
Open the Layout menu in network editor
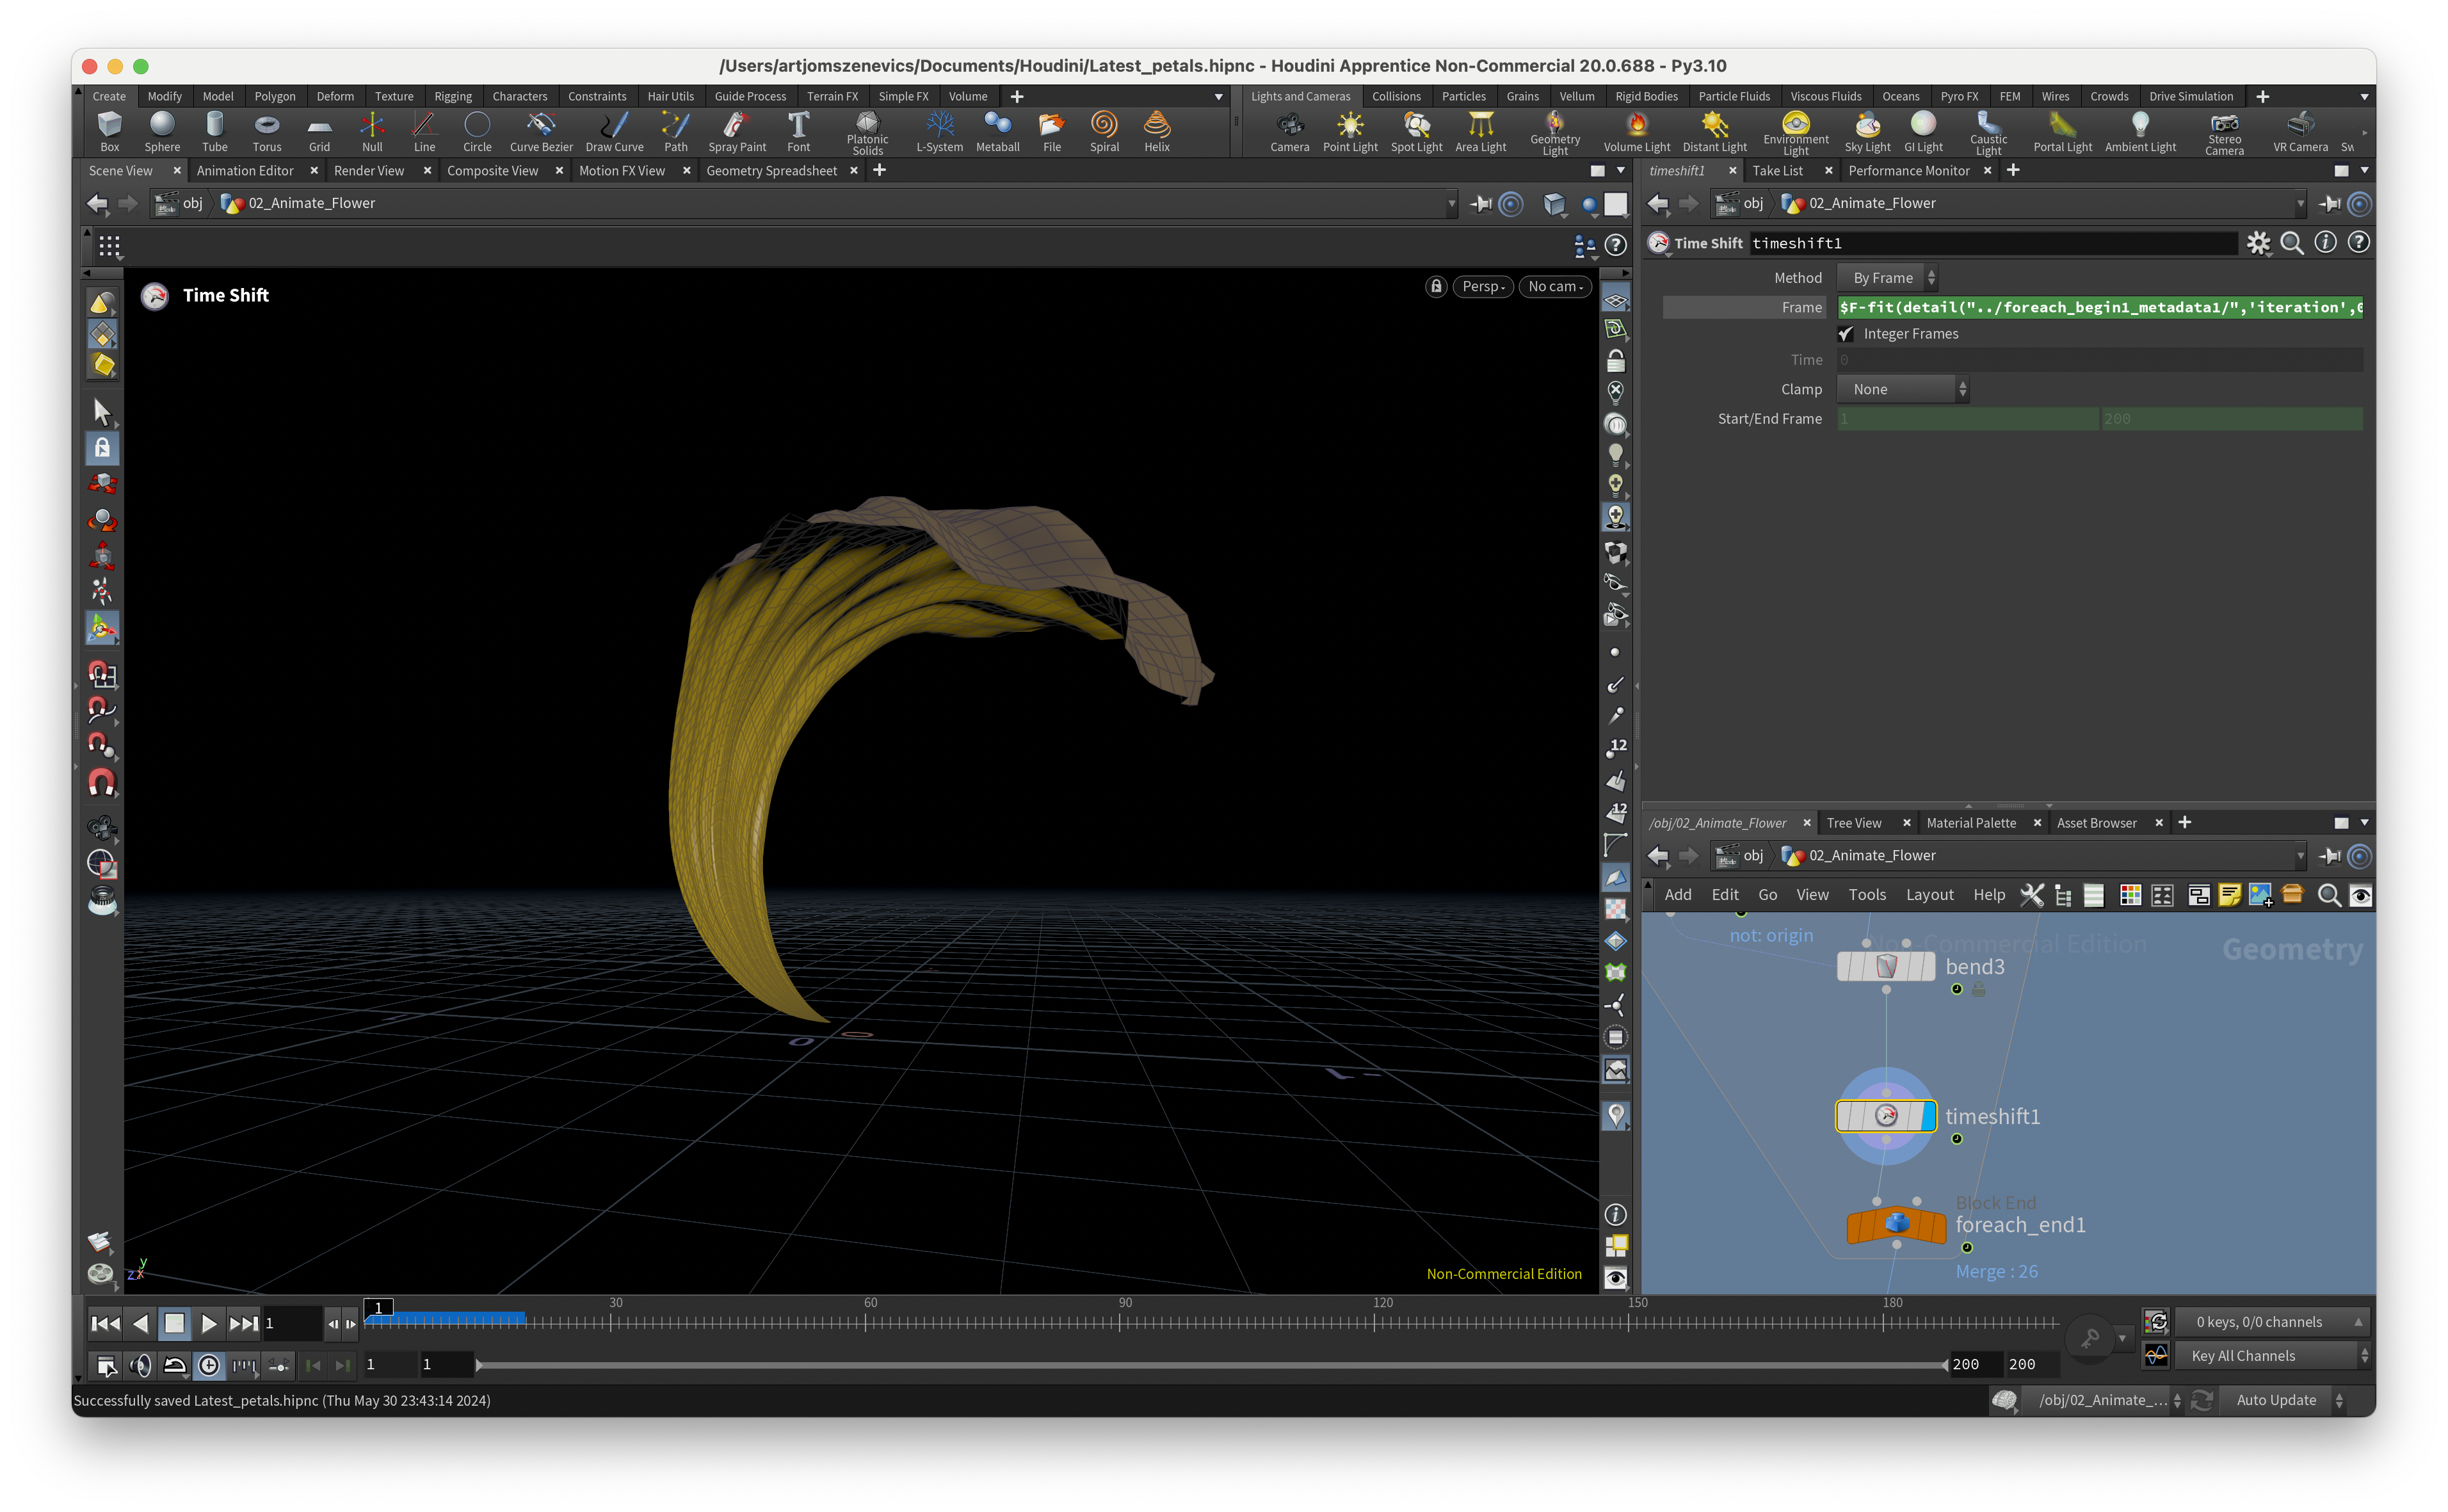[1929, 895]
